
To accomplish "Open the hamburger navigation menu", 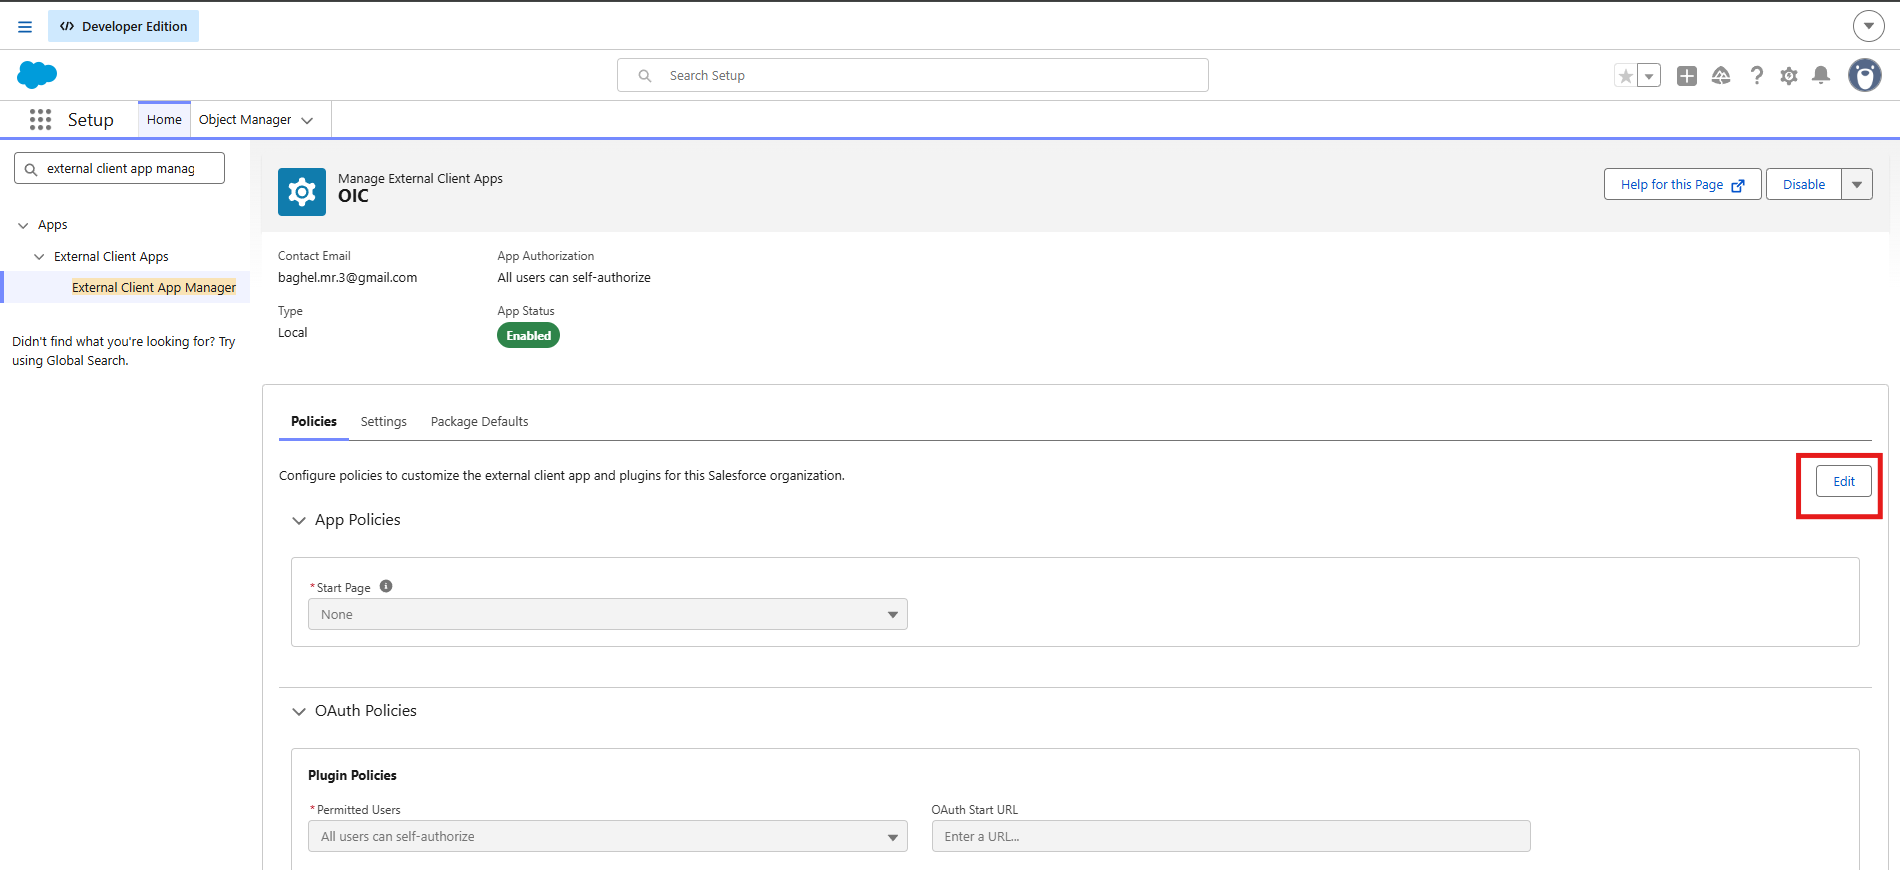I will coord(25,27).
